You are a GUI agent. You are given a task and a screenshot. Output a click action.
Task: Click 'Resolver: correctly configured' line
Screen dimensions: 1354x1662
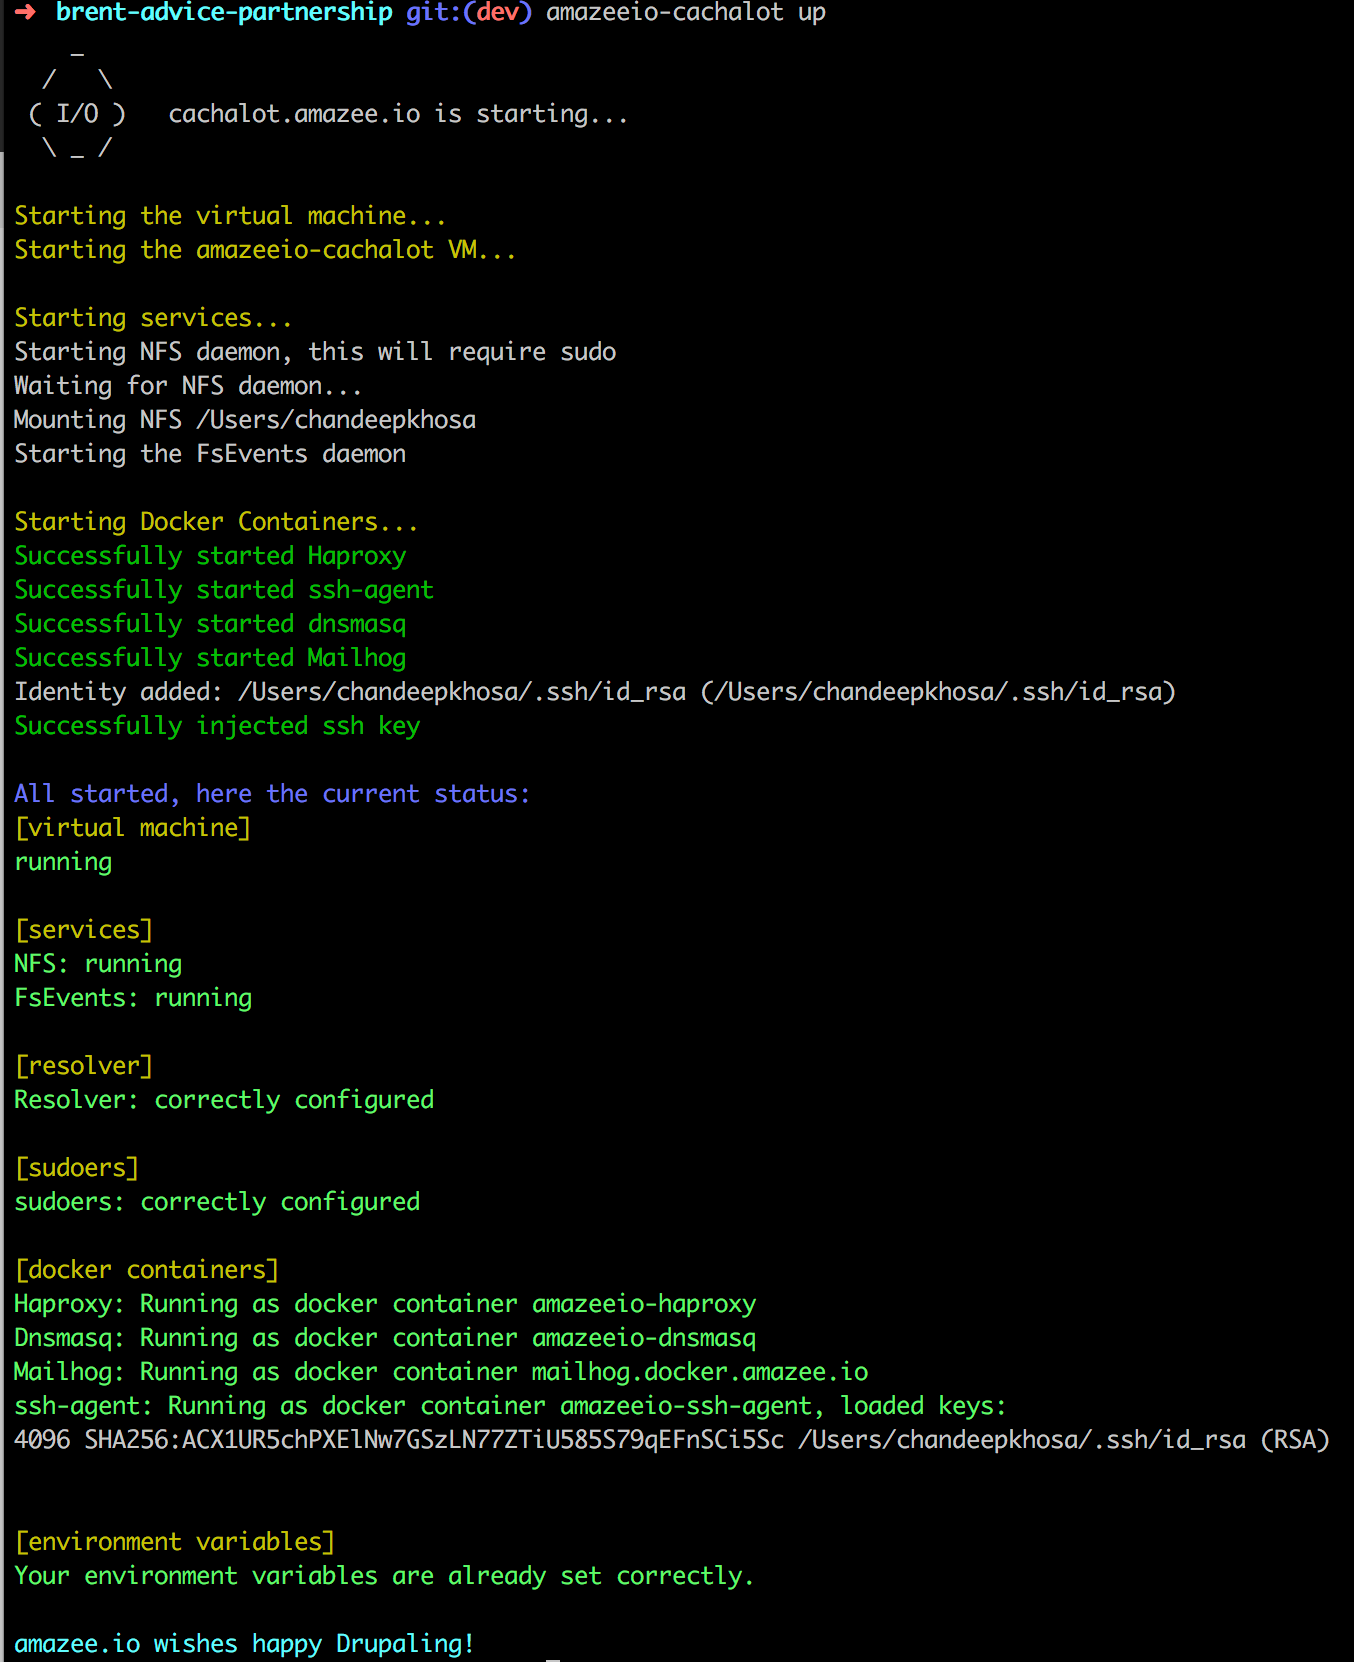pyautogui.click(x=224, y=1100)
